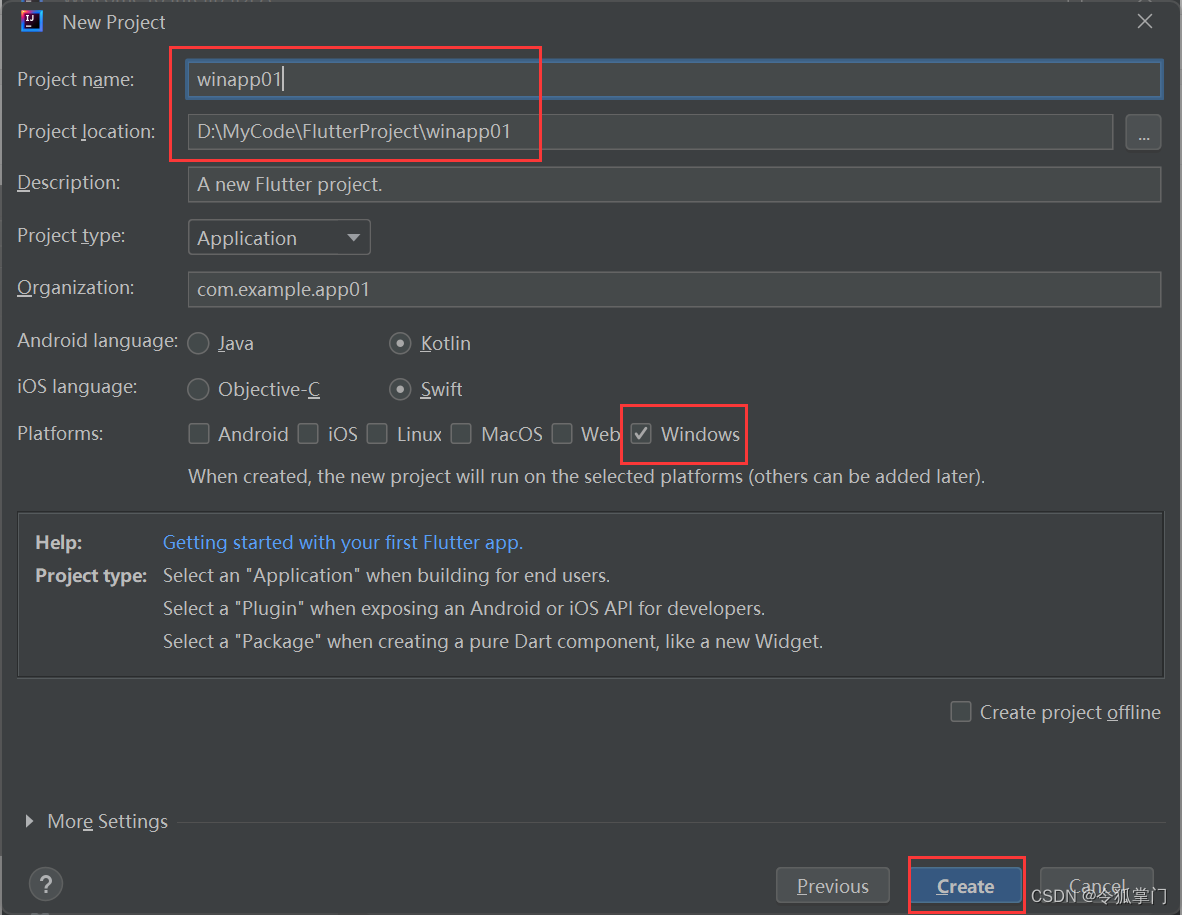
Task: Check the Web platform option
Action: tap(562, 434)
